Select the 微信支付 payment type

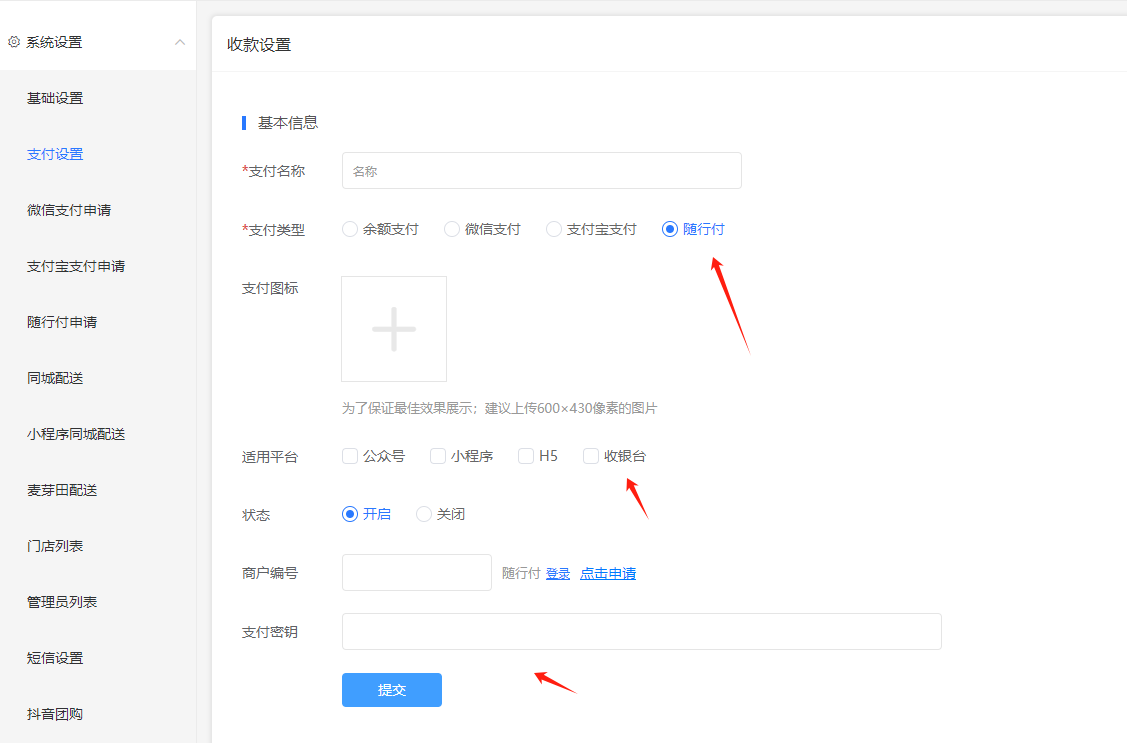point(452,229)
